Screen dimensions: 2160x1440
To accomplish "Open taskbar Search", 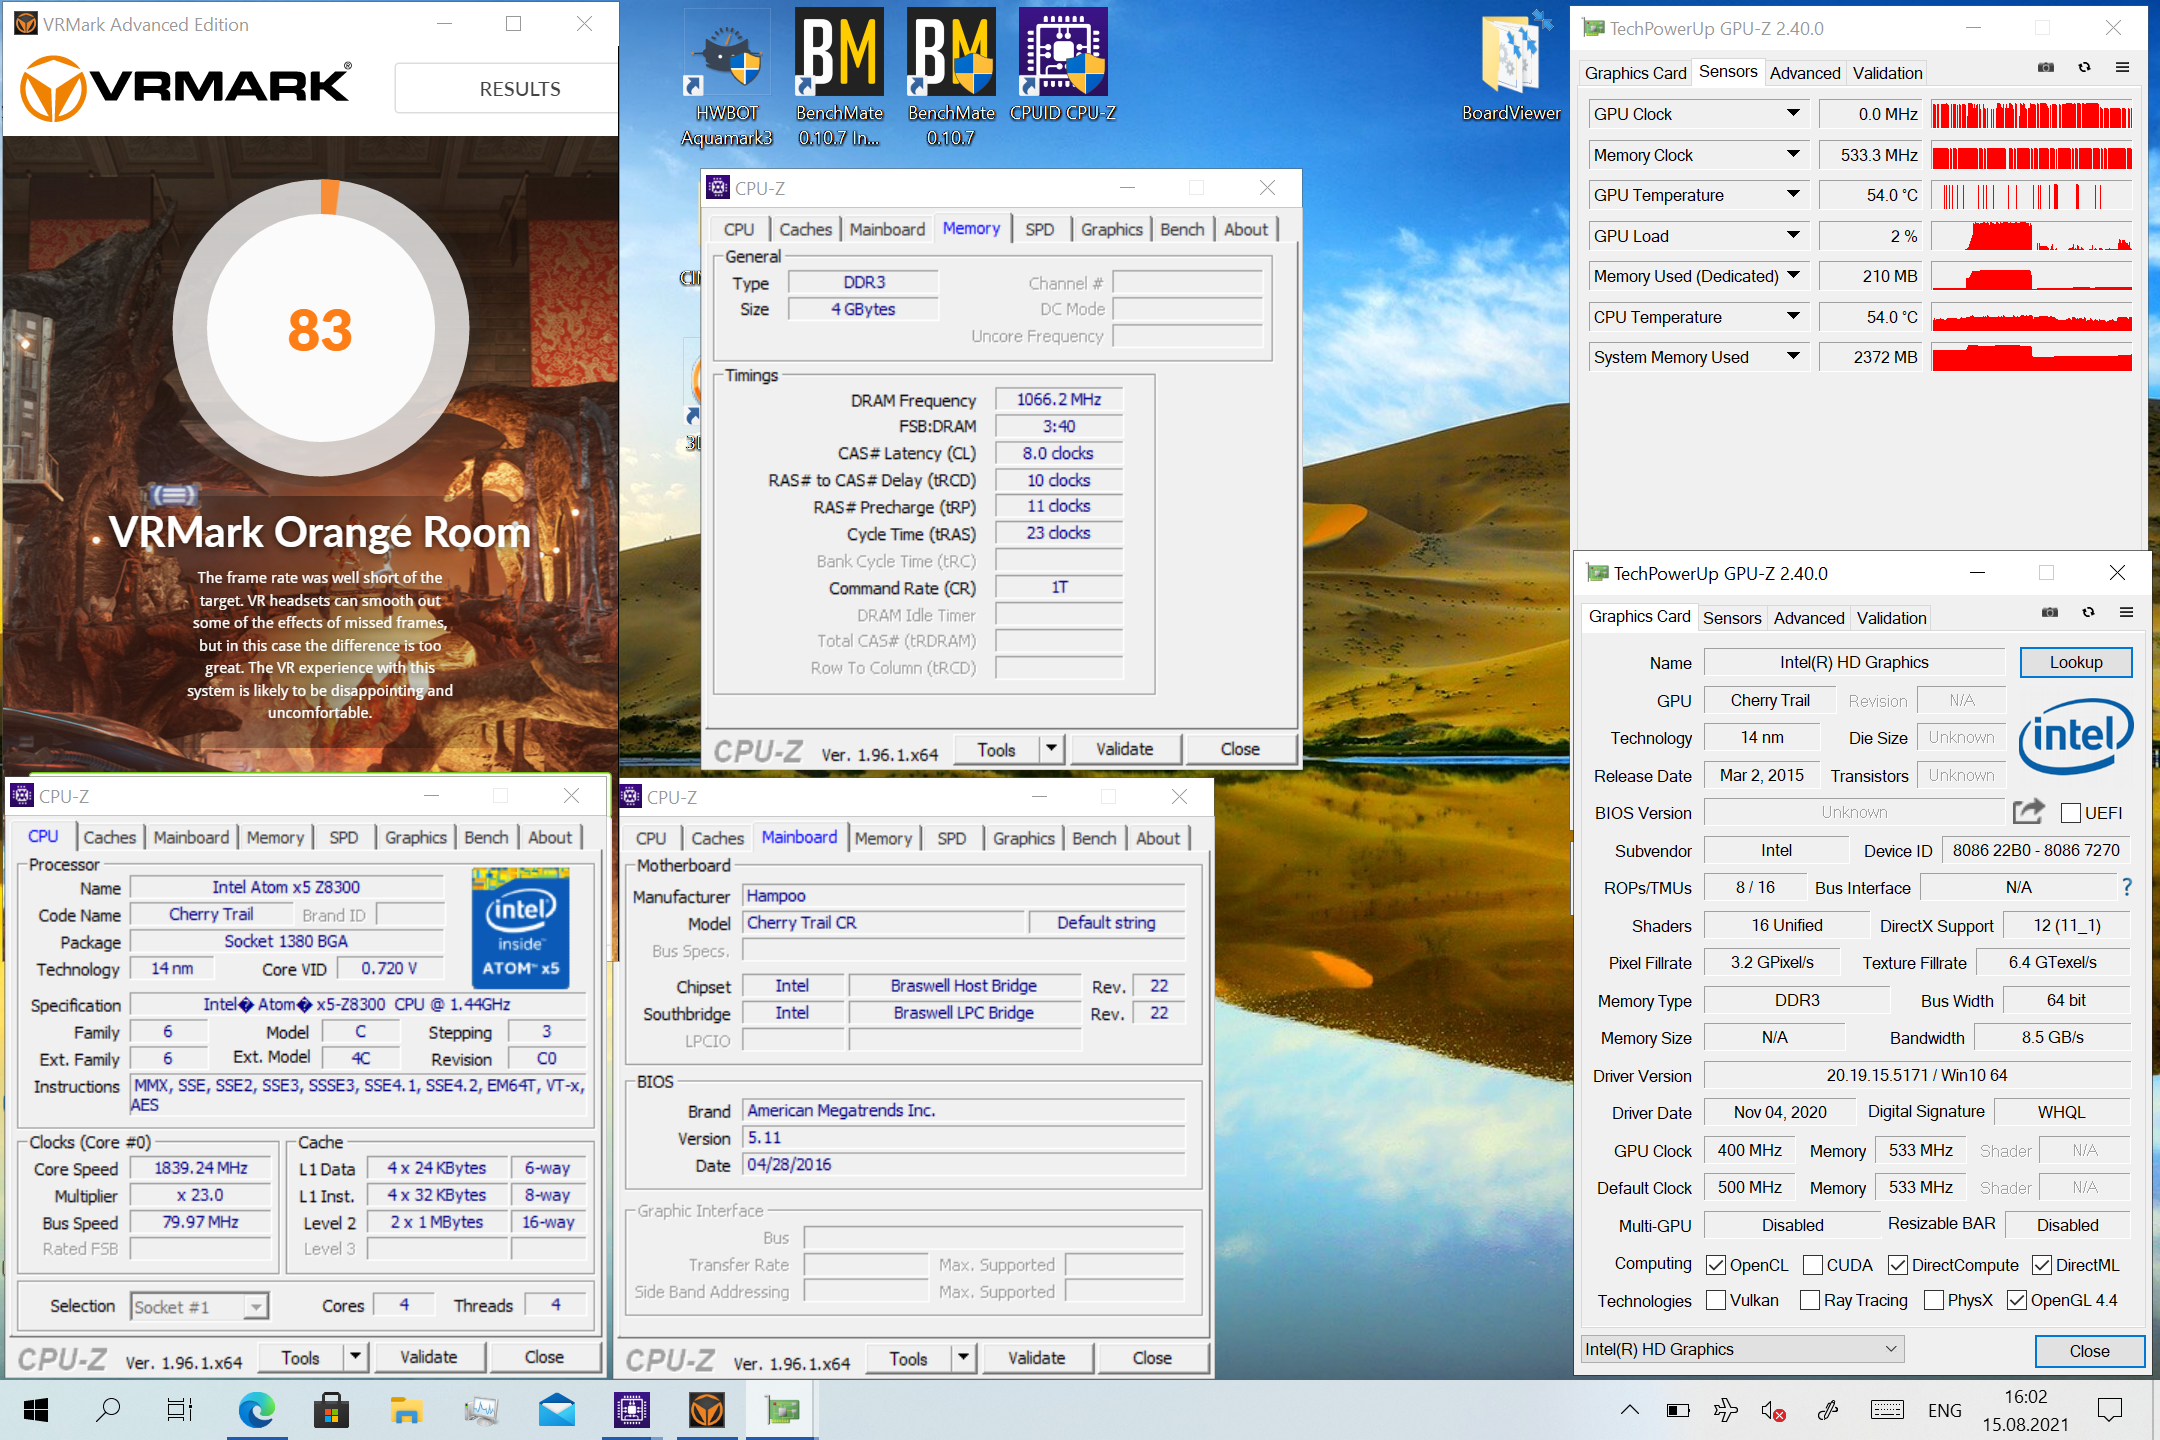I will click(x=108, y=1410).
